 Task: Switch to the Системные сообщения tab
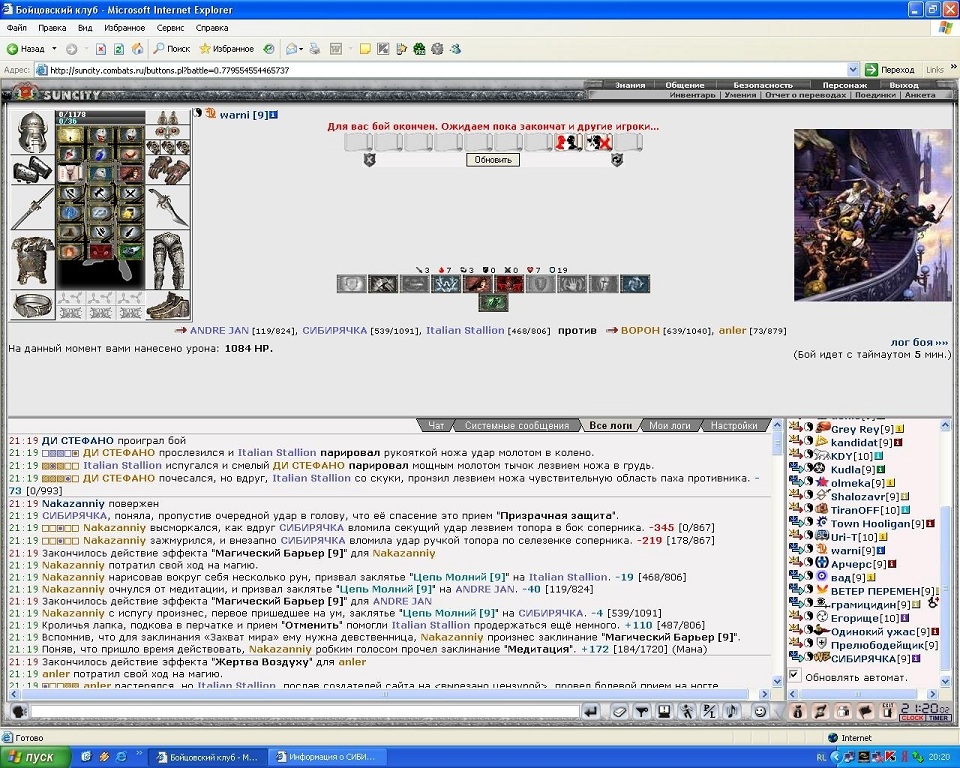point(517,425)
